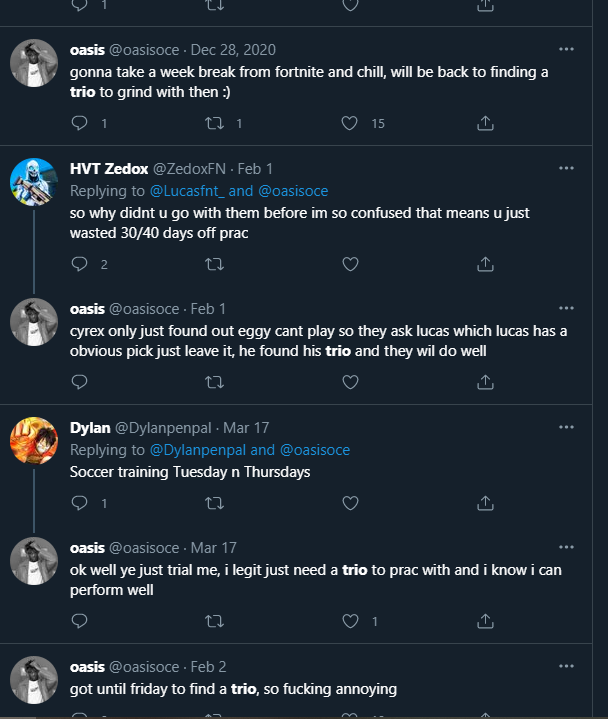Image resolution: width=608 pixels, height=719 pixels.
Task: Click the Mar 17 timestamp on Dylan's tweet
Action: tap(246, 428)
